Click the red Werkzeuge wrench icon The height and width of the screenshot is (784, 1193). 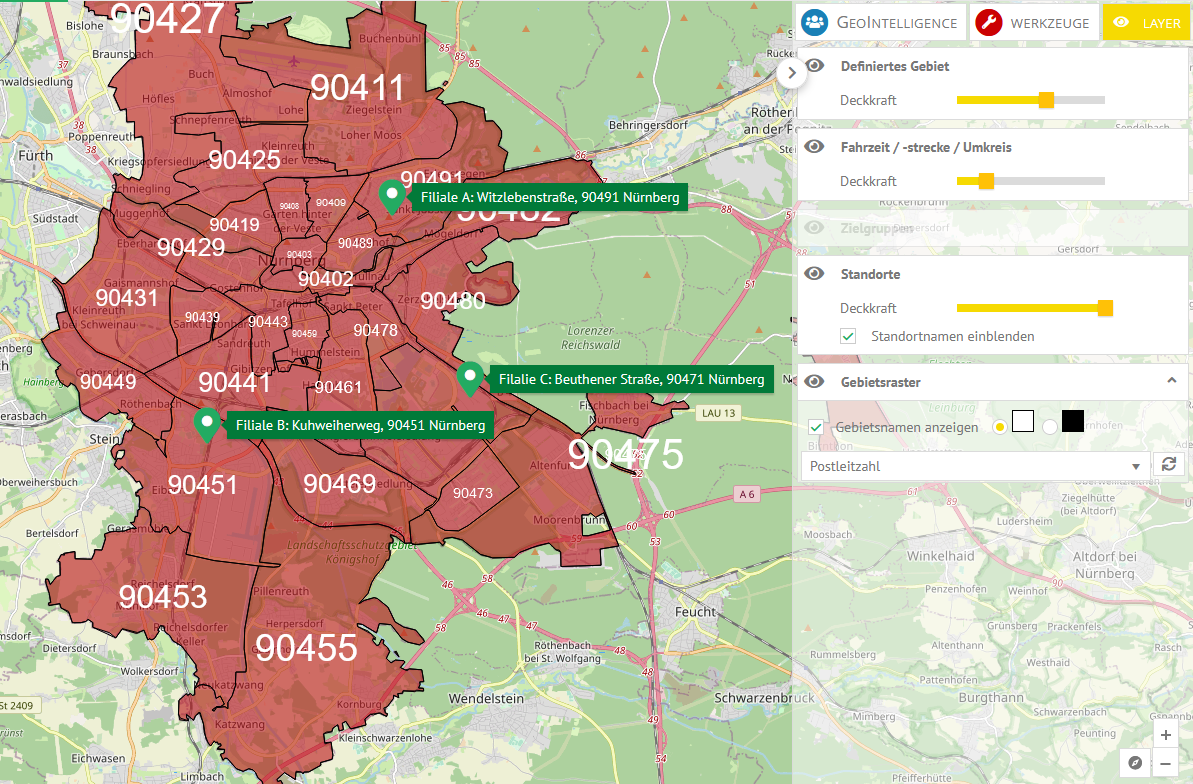pos(988,22)
